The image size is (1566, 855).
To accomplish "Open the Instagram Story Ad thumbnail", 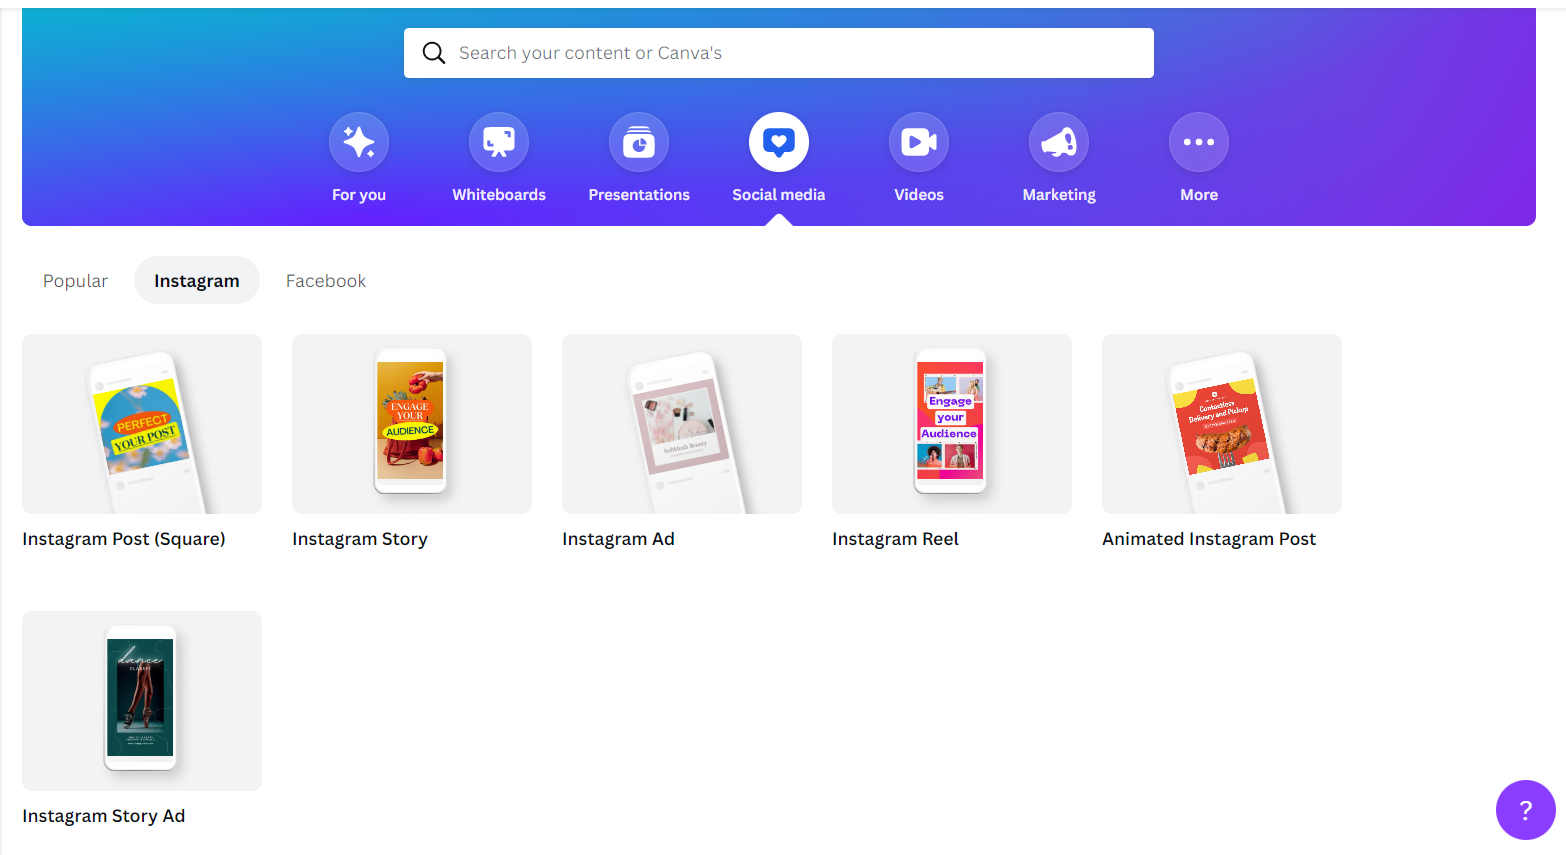I will [142, 701].
